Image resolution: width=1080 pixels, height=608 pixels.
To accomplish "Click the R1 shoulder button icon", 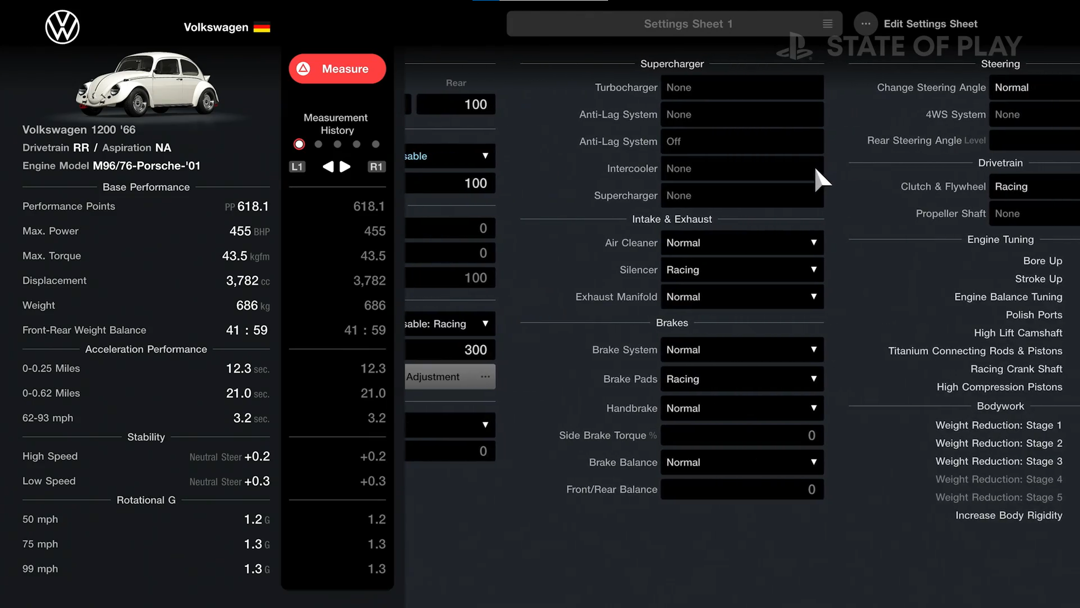I will coord(376,167).
